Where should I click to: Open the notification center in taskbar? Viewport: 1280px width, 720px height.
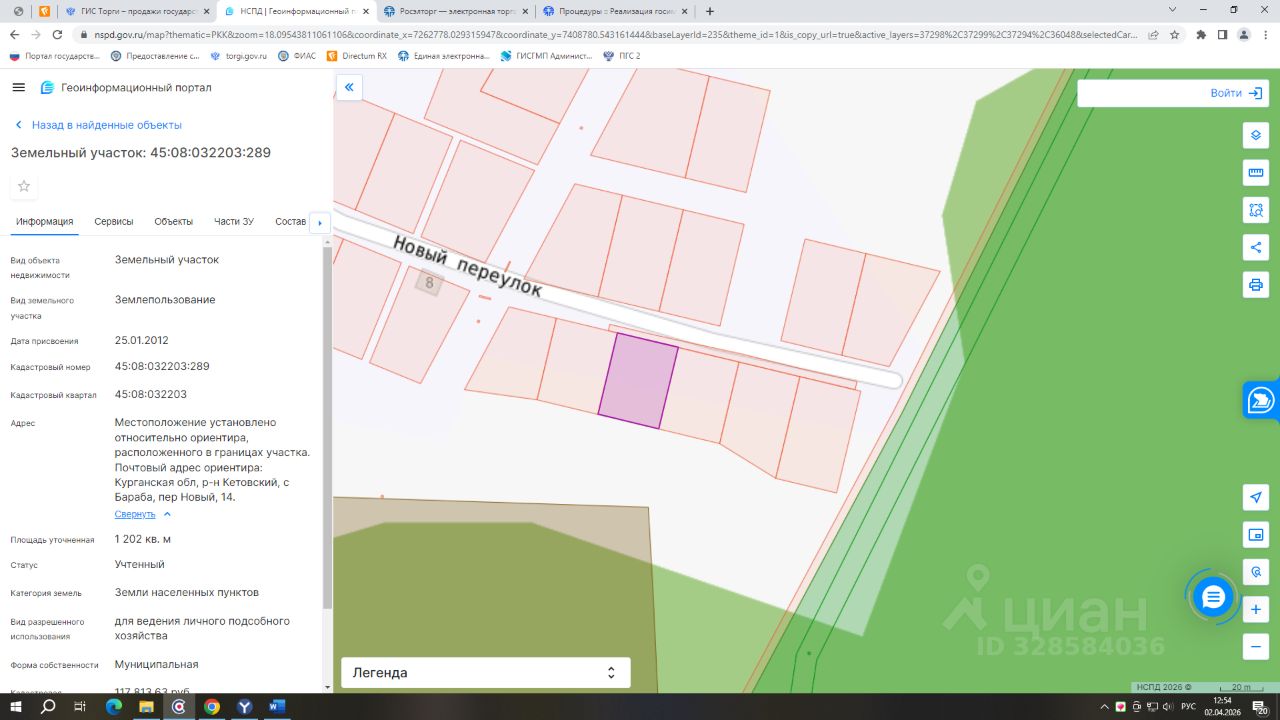coord(1260,707)
